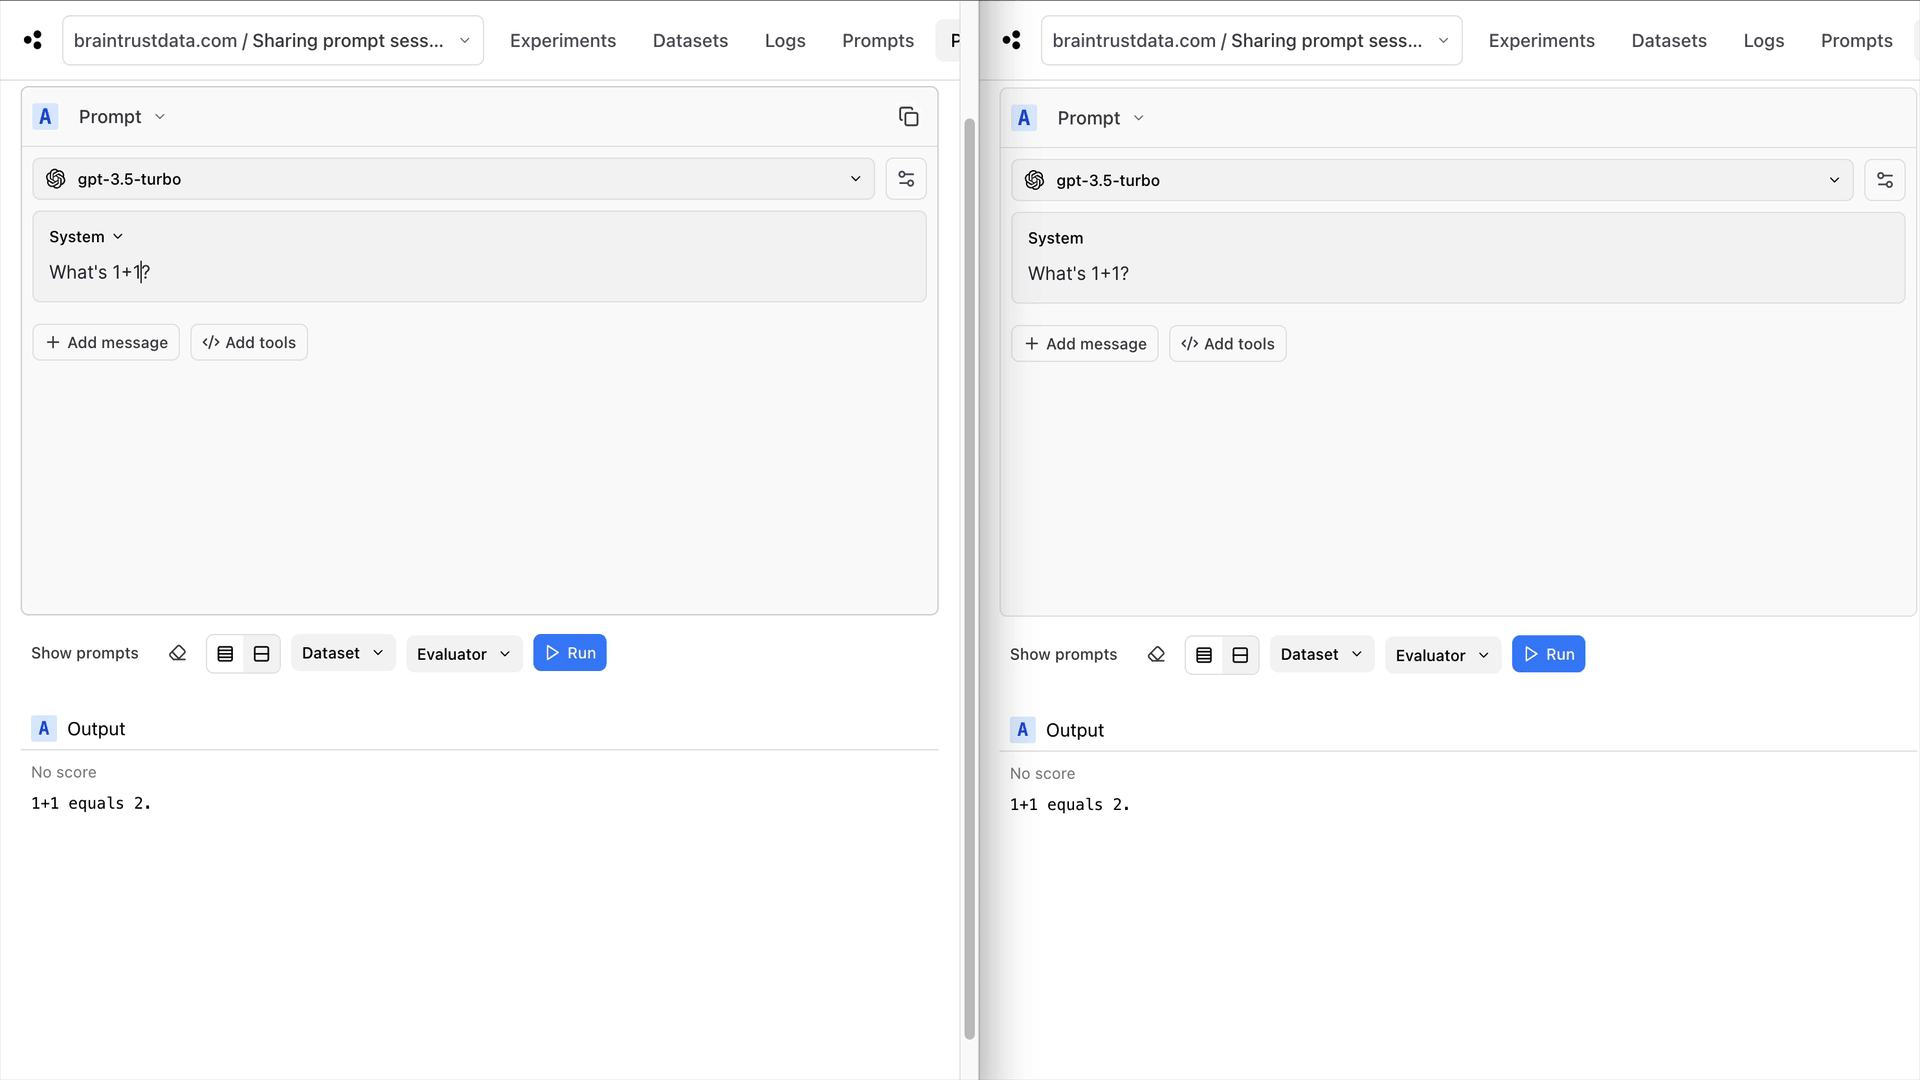Open Logs tab in right window
The image size is (1920, 1080).
coord(1763,41)
